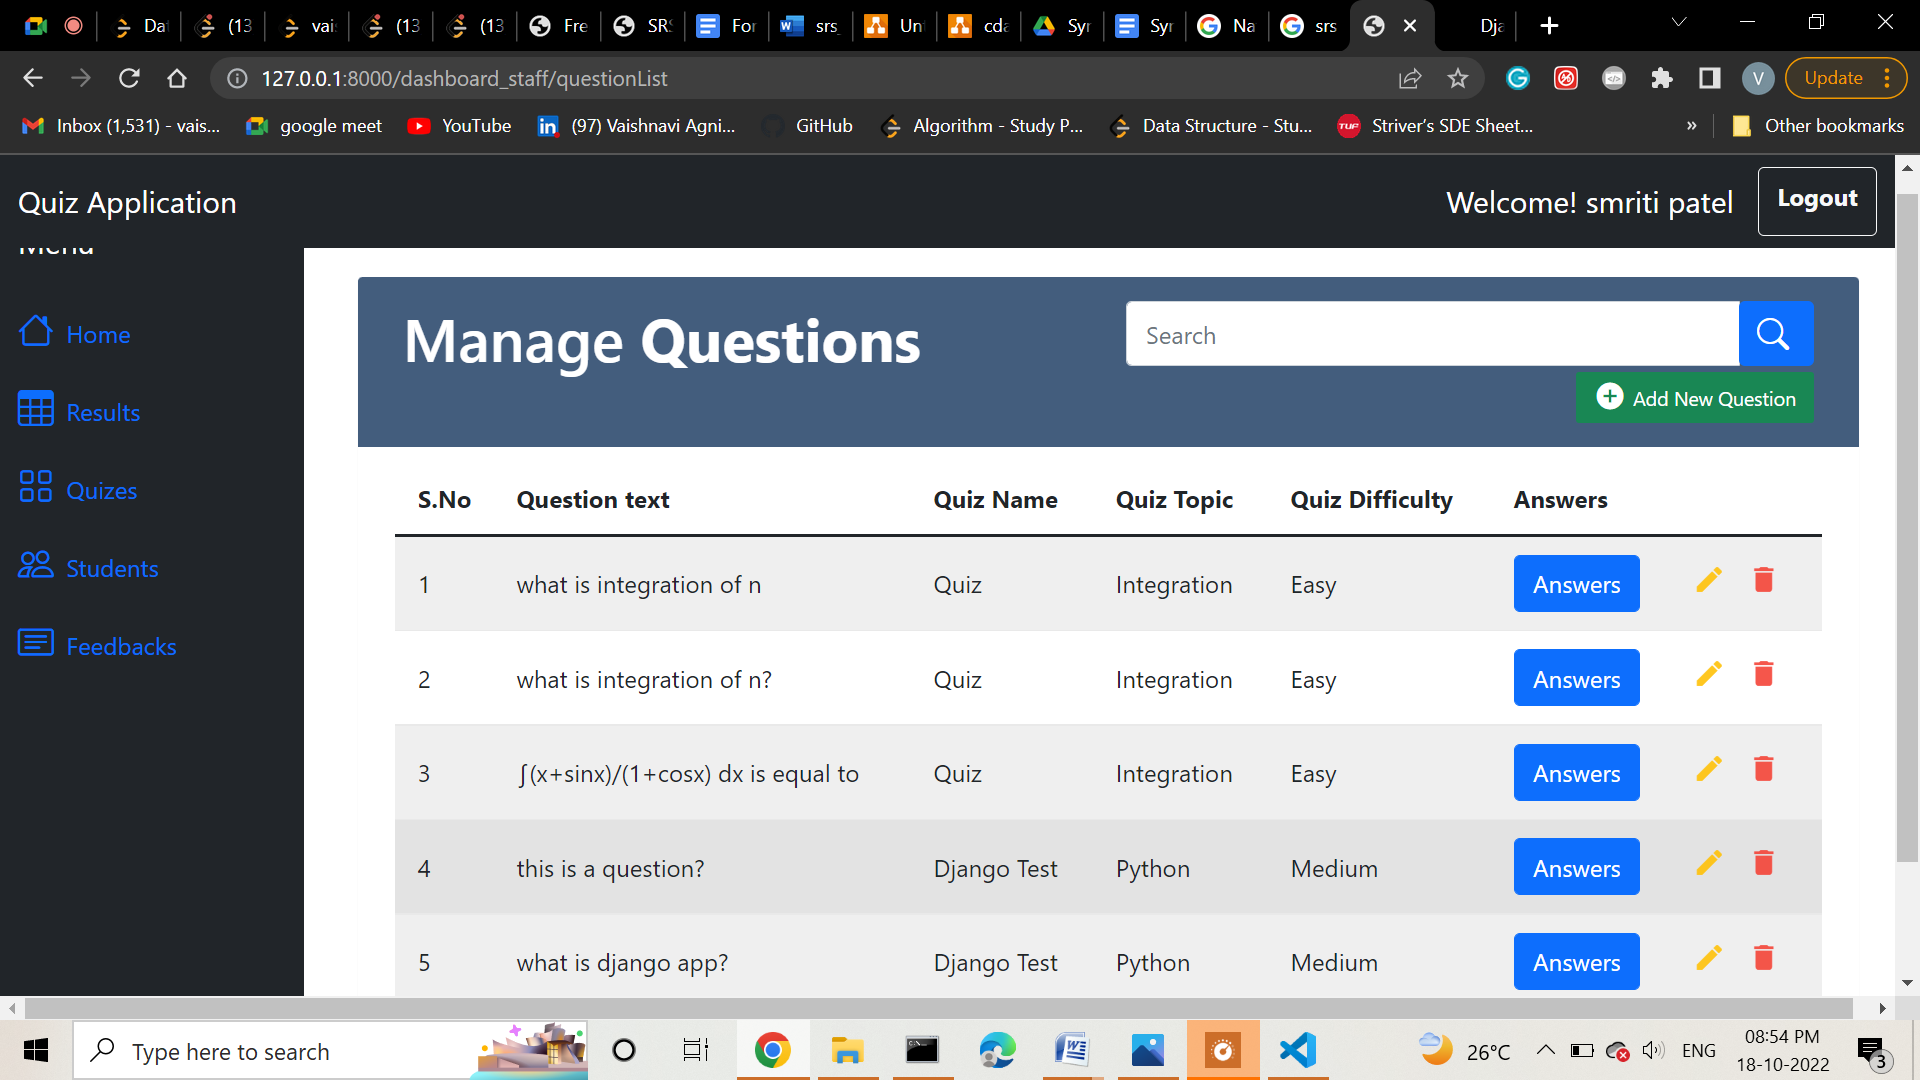Open the Windows Start menu
Screen dimensions: 1920x1080
[36, 1050]
